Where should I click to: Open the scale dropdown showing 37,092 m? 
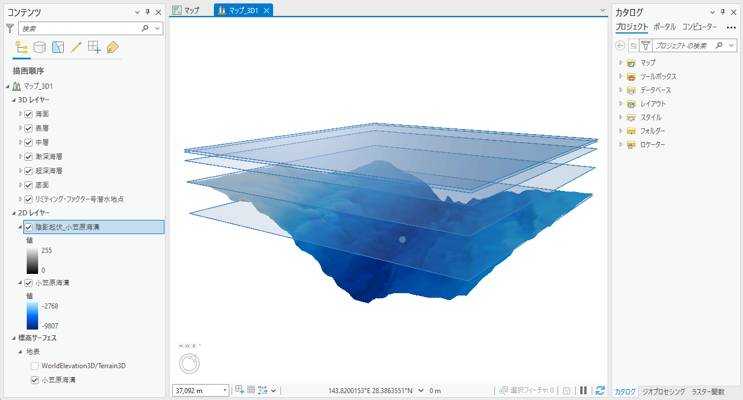pyautogui.click(x=225, y=391)
